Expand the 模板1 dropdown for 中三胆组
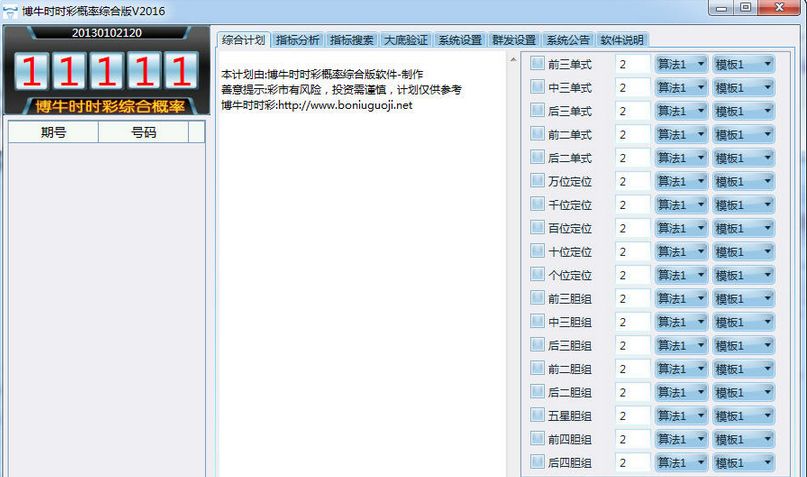Screen dimensions: 807x477 (744, 322)
